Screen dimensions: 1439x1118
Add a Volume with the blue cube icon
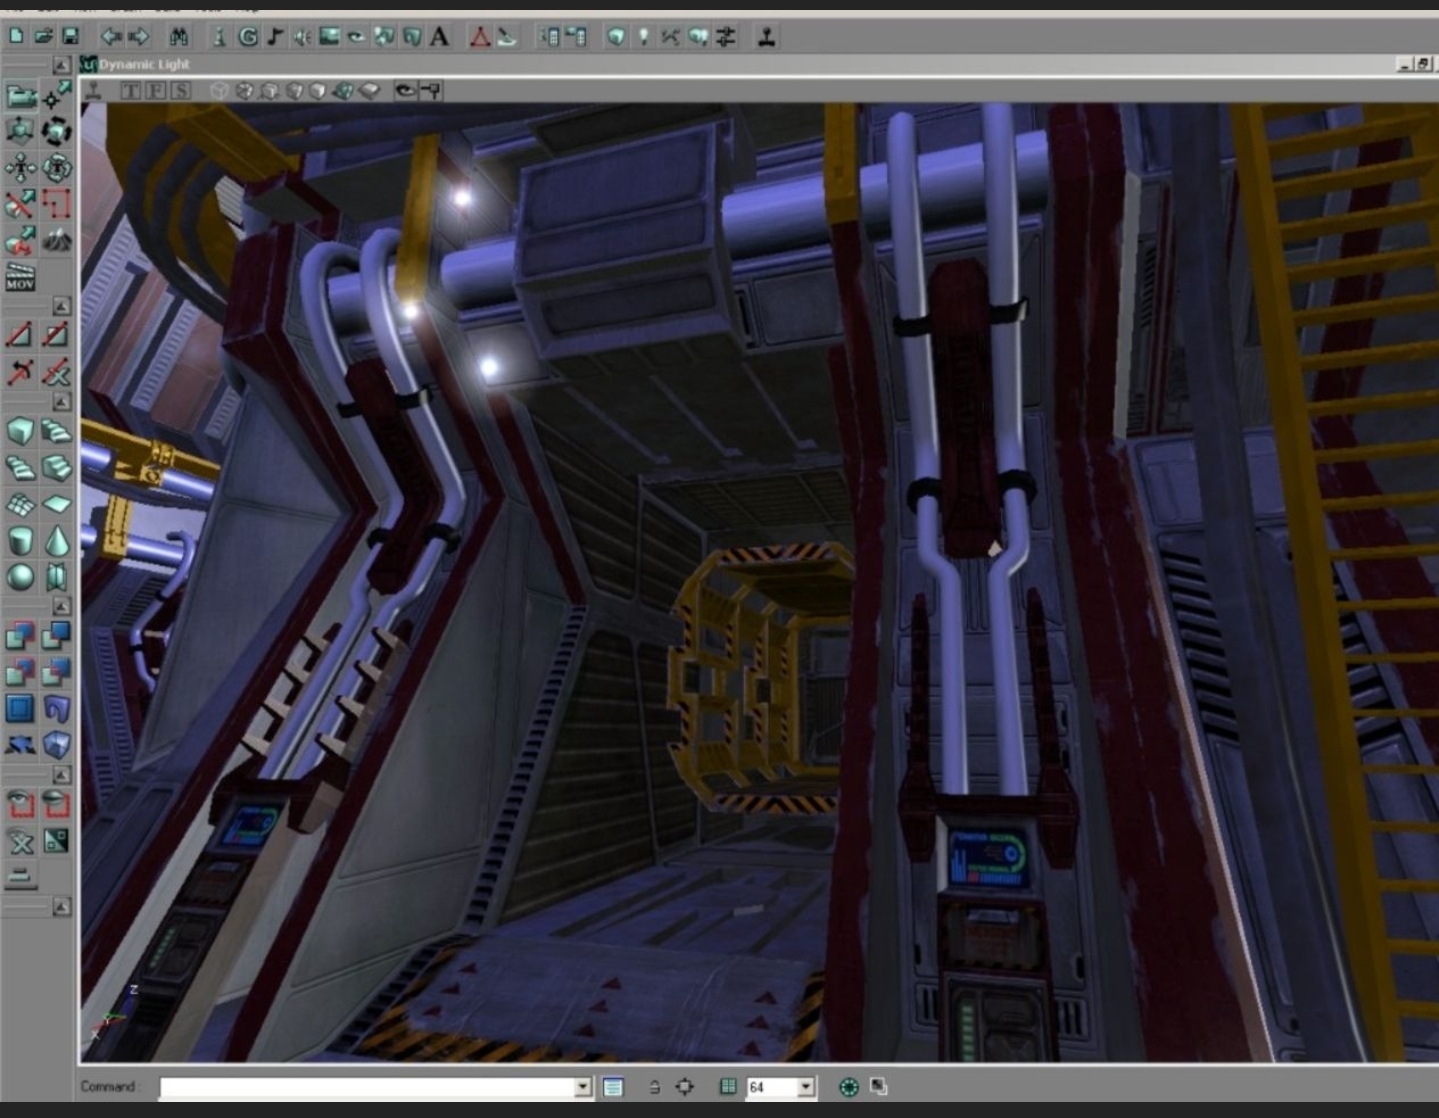click(57, 745)
